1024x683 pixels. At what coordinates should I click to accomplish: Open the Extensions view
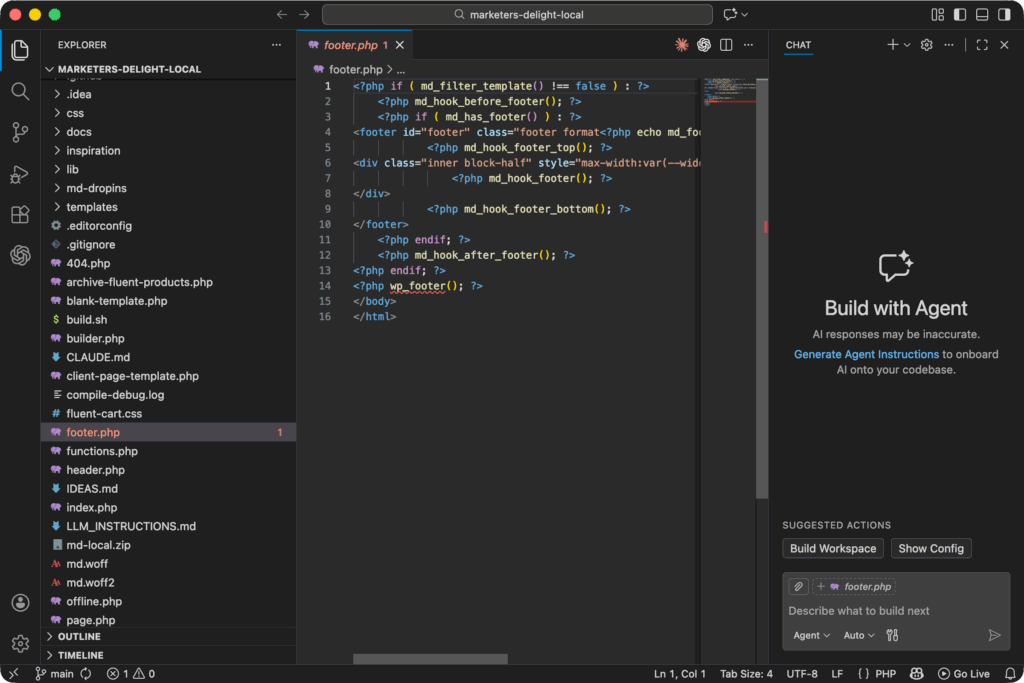20,215
